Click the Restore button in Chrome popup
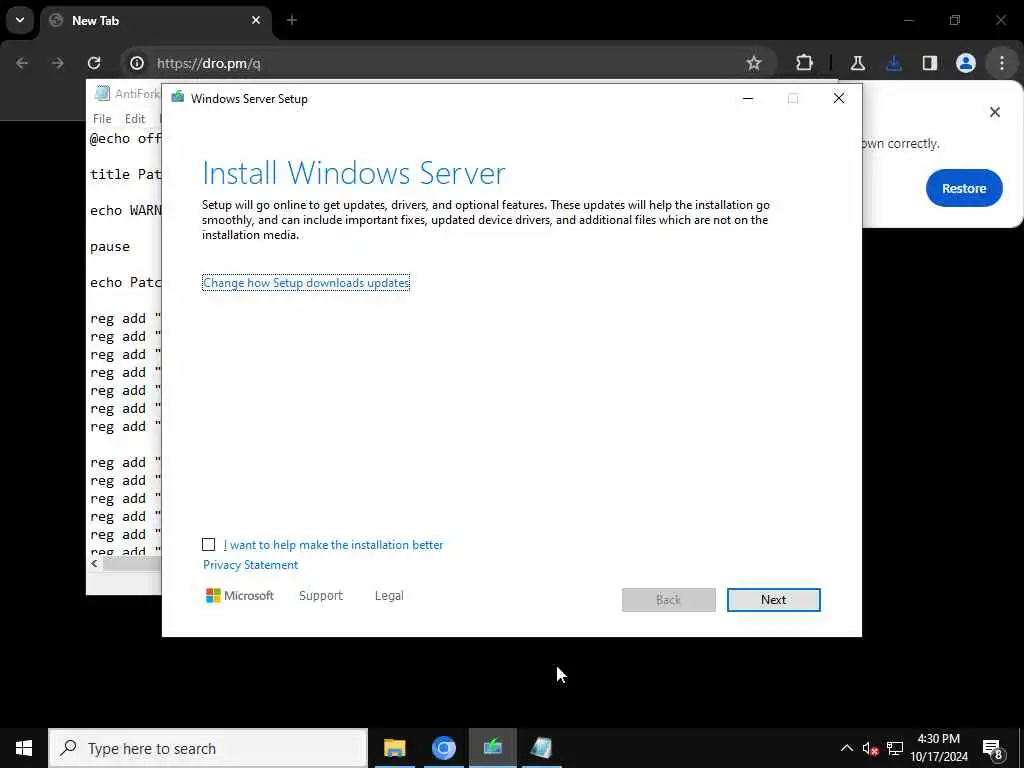The image size is (1024, 768). [x=964, y=188]
